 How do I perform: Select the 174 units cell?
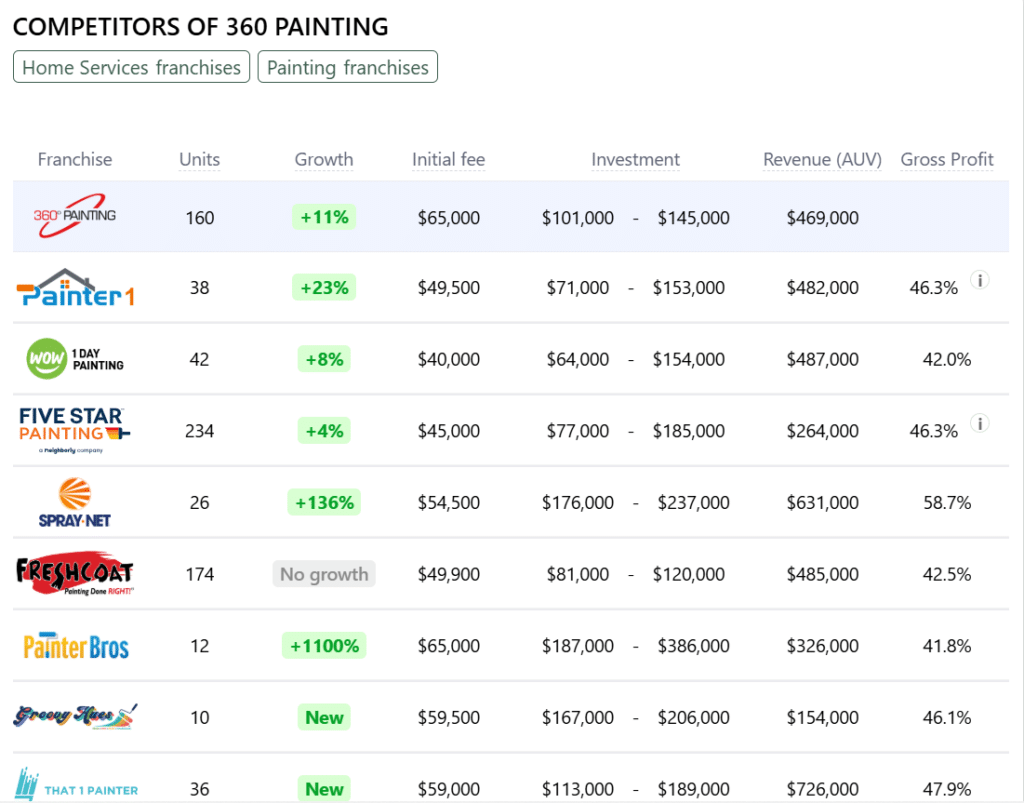point(199,574)
